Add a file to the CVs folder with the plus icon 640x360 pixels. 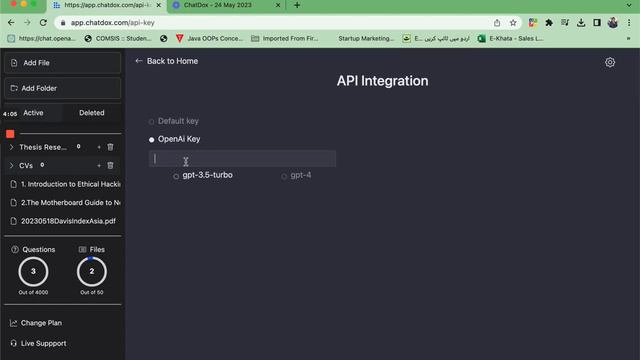(x=99, y=165)
